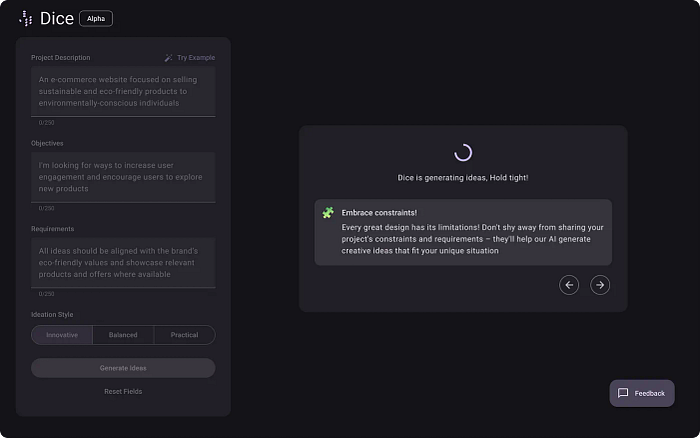Focus the Objectives text field
Screen dimensions: 700x438
point(123,177)
